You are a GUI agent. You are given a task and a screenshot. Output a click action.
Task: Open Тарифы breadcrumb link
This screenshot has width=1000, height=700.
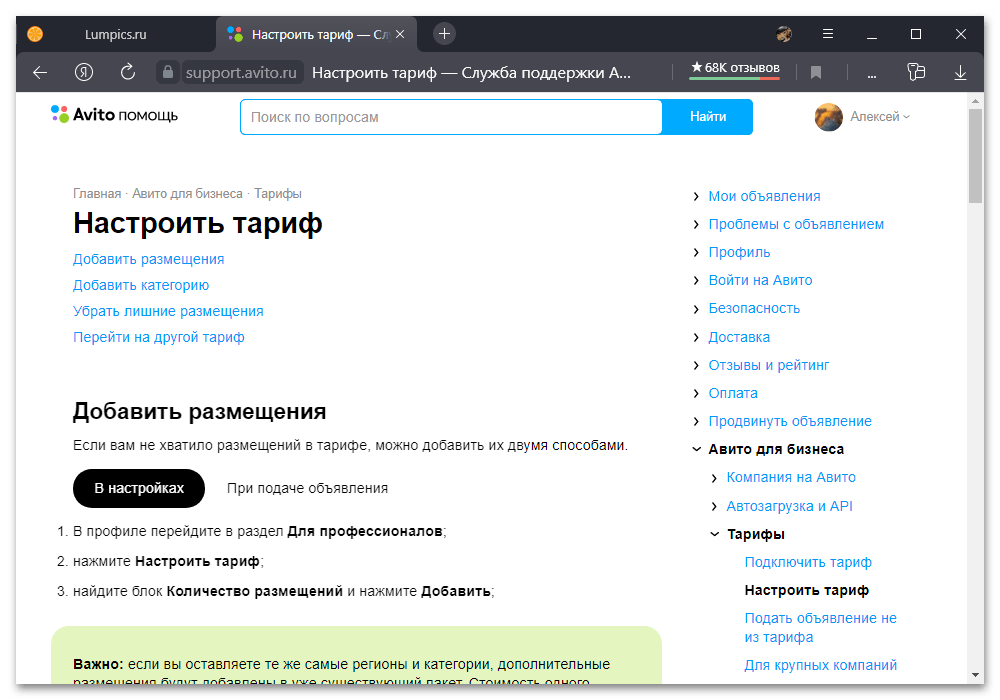pyautogui.click(x=278, y=194)
